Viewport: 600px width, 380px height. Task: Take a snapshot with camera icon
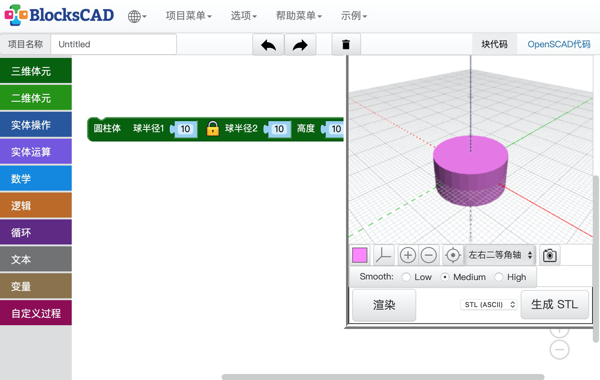click(x=550, y=255)
